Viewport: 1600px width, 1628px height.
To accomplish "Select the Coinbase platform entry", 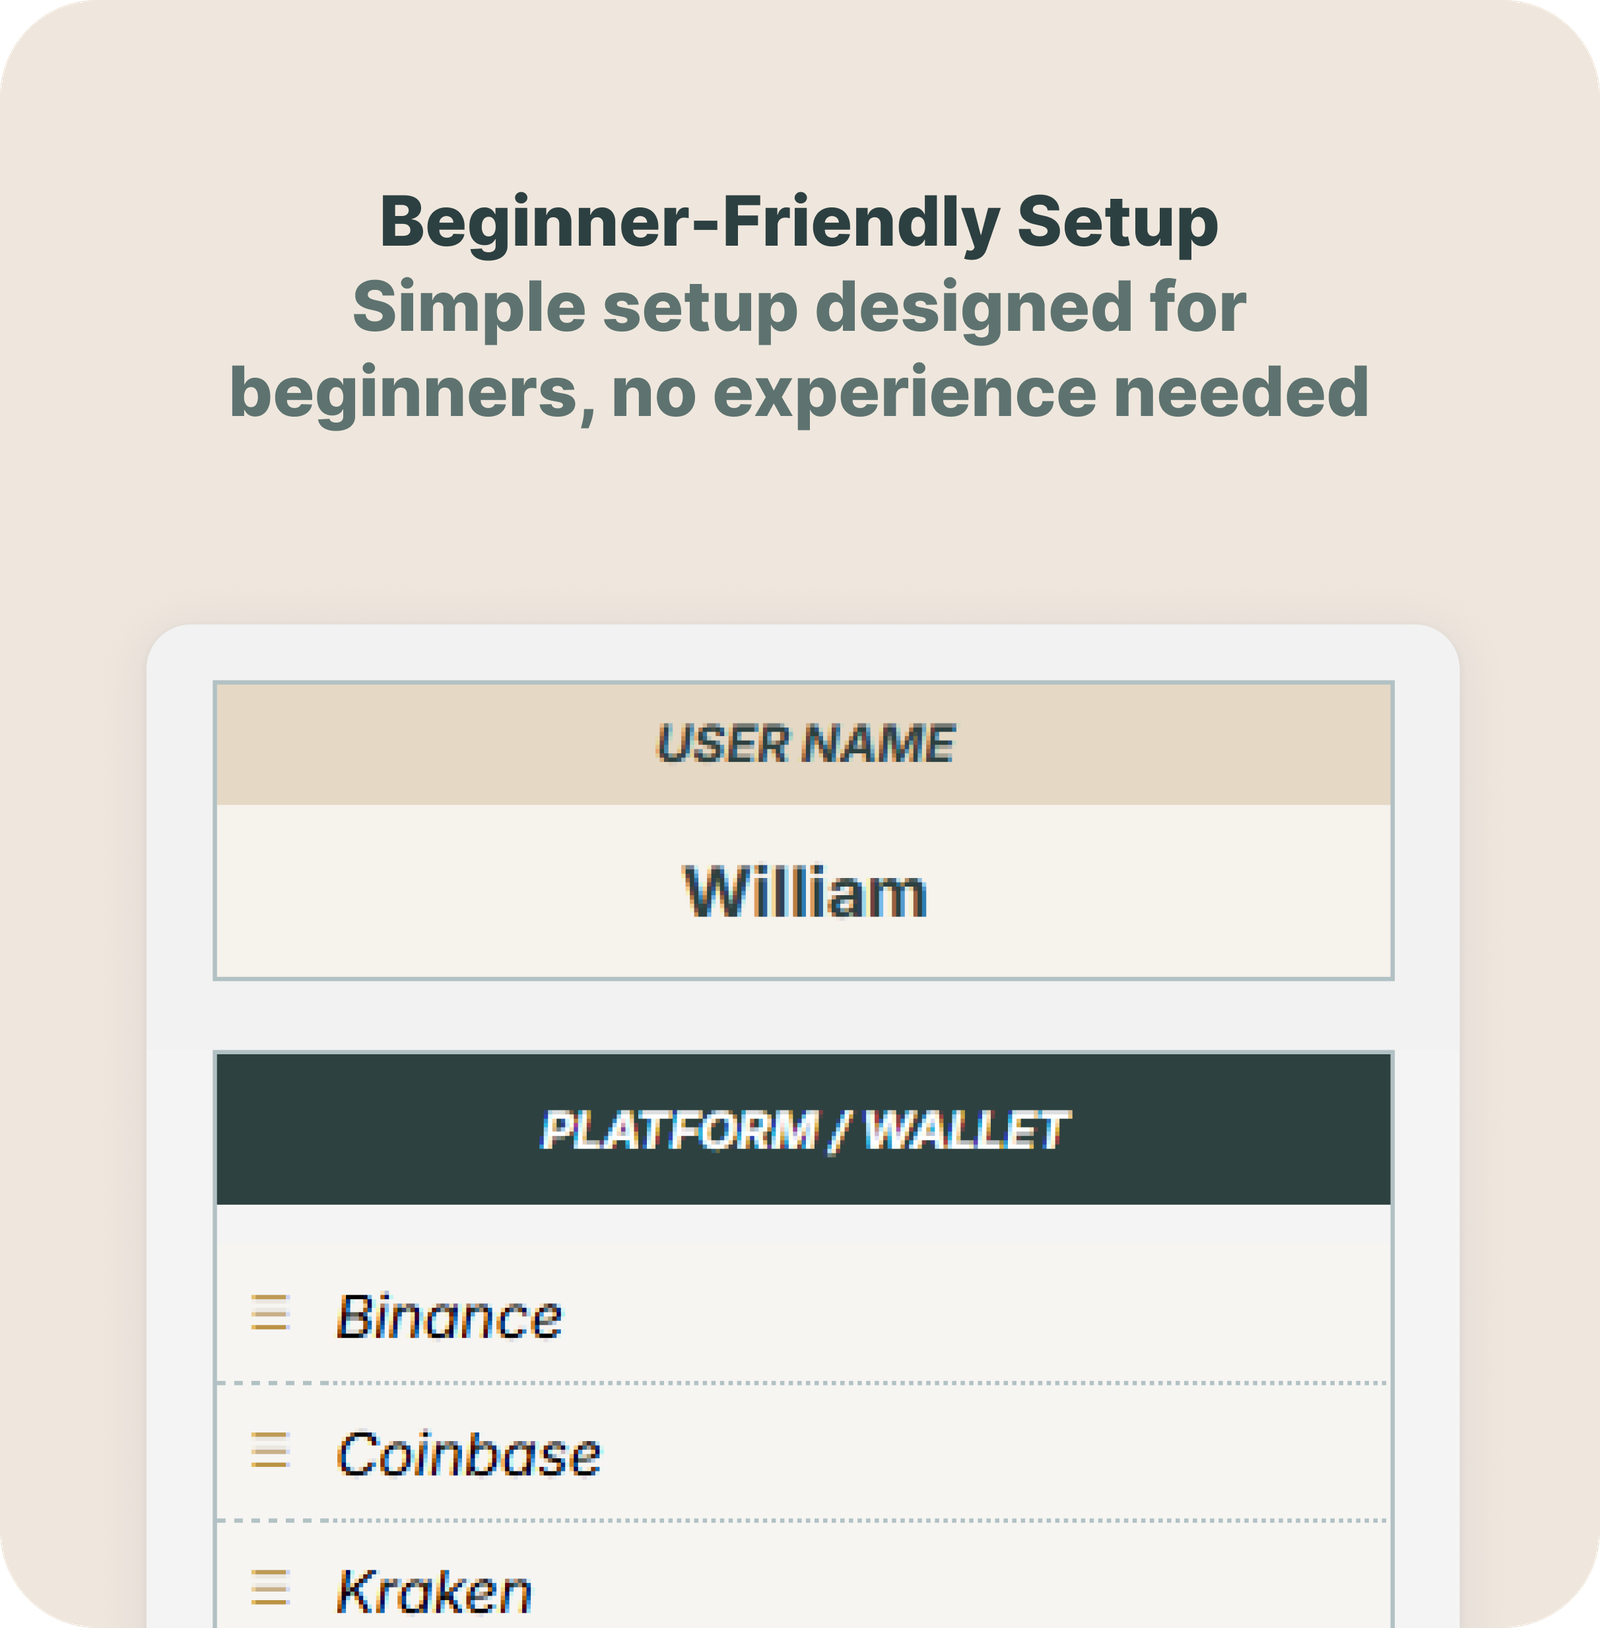I will pyautogui.click(x=469, y=1454).
